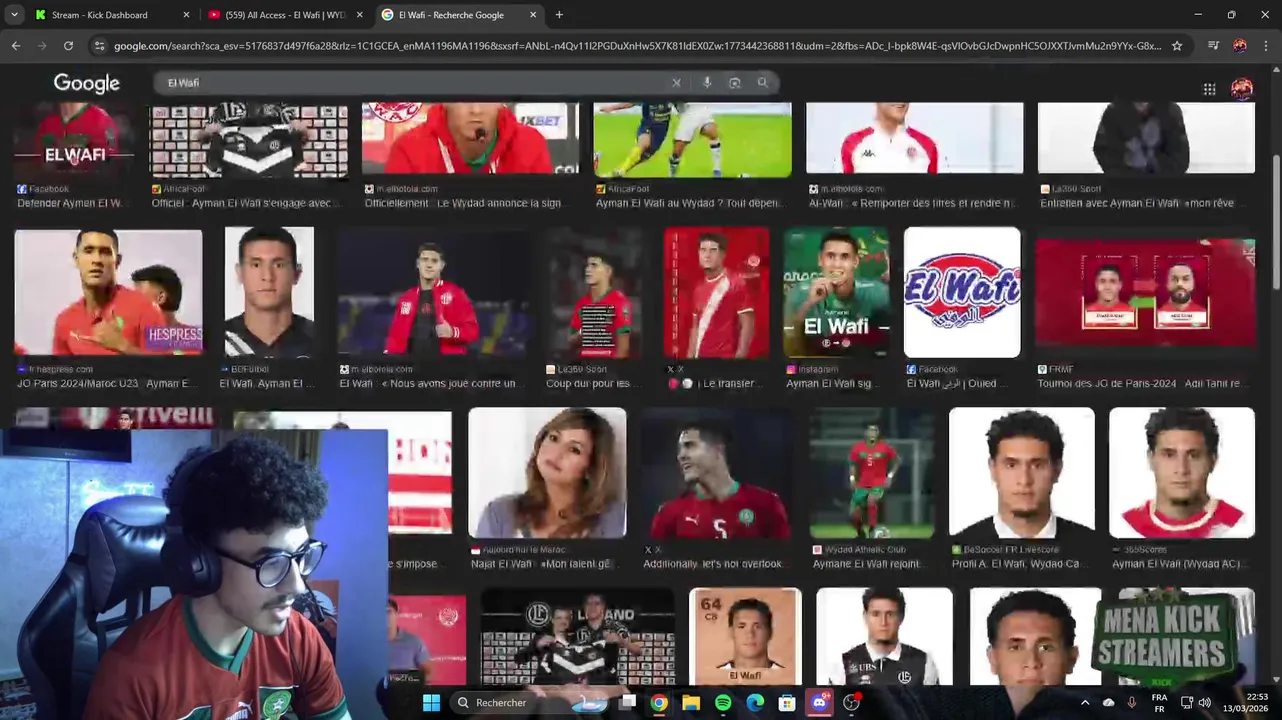Open the FRMF Tournoi des JO image
The width and height of the screenshot is (1282, 720).
(1145, 292)
